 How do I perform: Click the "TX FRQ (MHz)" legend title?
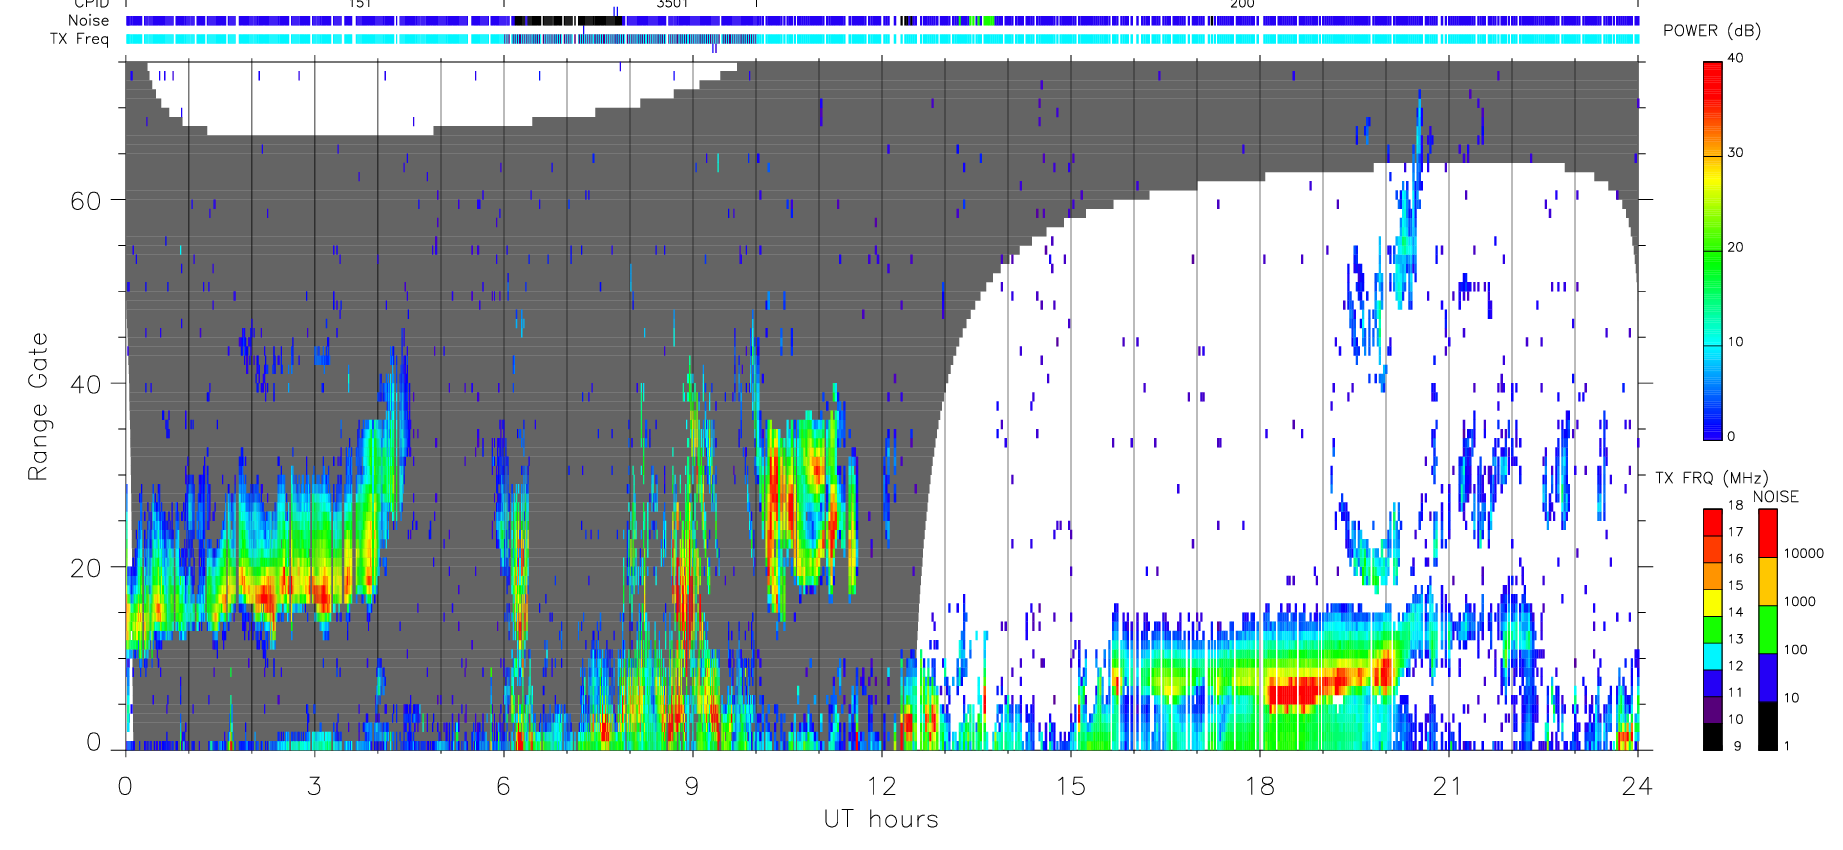(1711, 478)
